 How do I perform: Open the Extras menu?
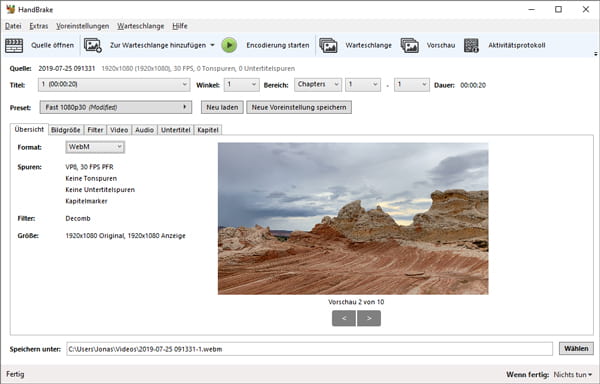click(39, 26)
